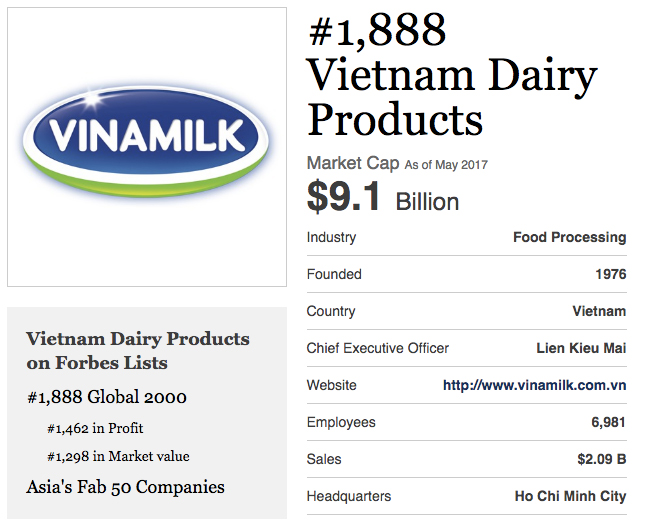Image resolution: width=645 pixels, height=527 pixels.
Task: Click the Founded 1976 value
Action: 611,274
